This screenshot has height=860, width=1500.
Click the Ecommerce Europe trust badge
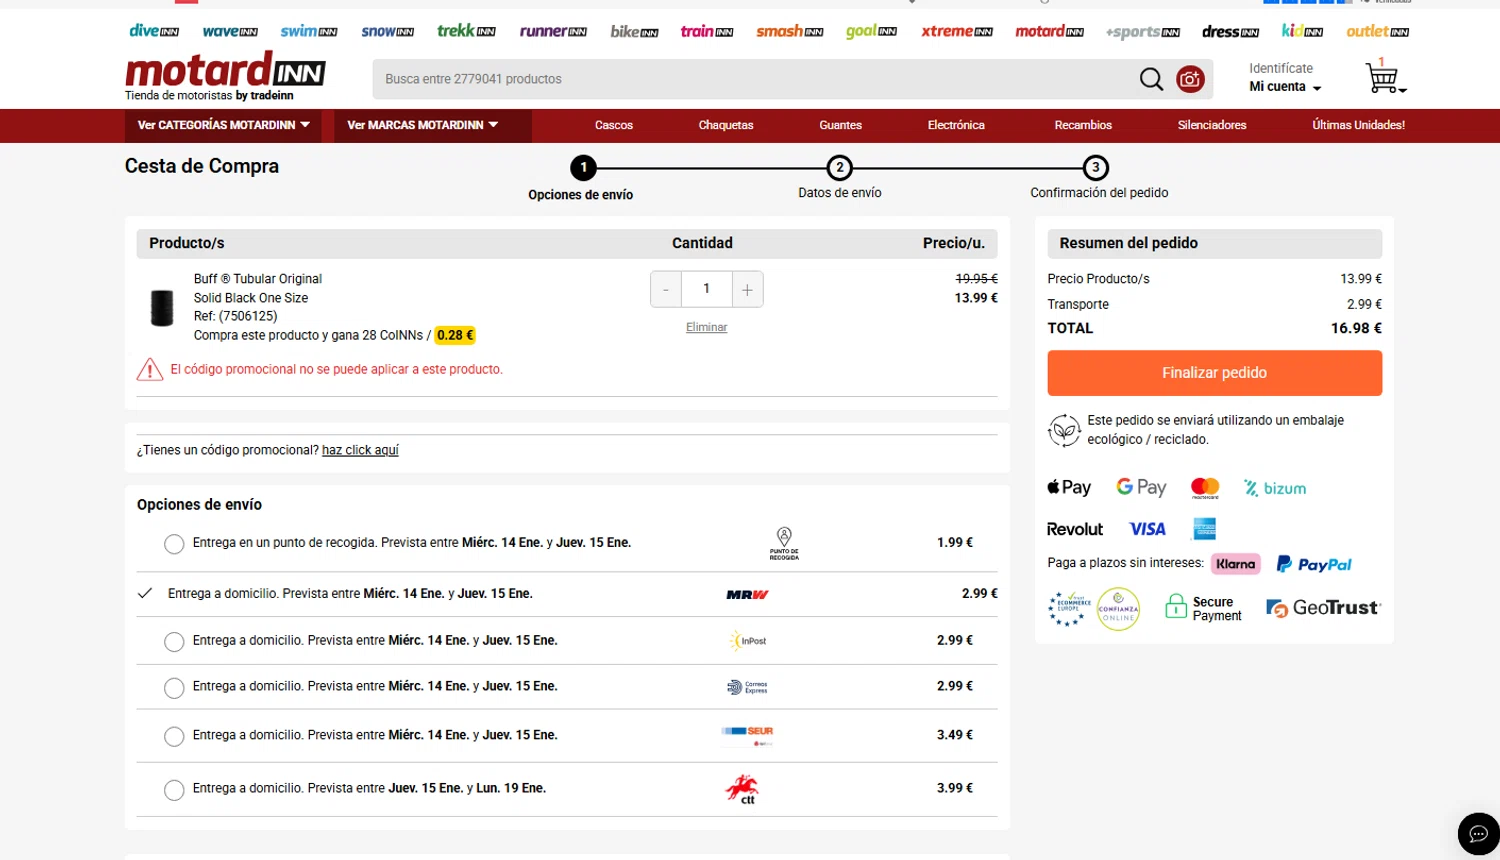pyautogui.click(x=1068, y=608)
